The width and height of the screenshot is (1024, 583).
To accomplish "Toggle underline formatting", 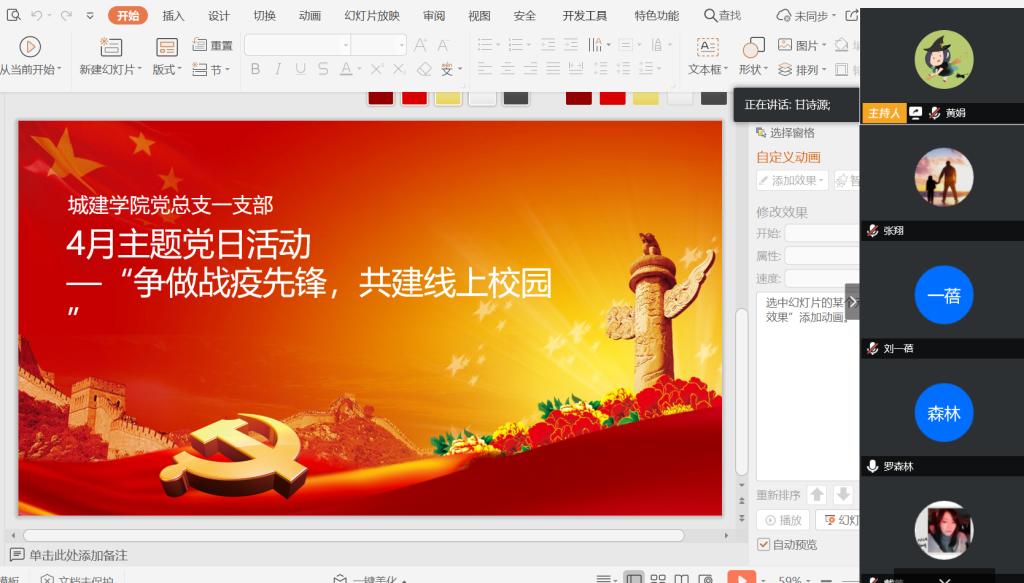I will tap(300, 69).
